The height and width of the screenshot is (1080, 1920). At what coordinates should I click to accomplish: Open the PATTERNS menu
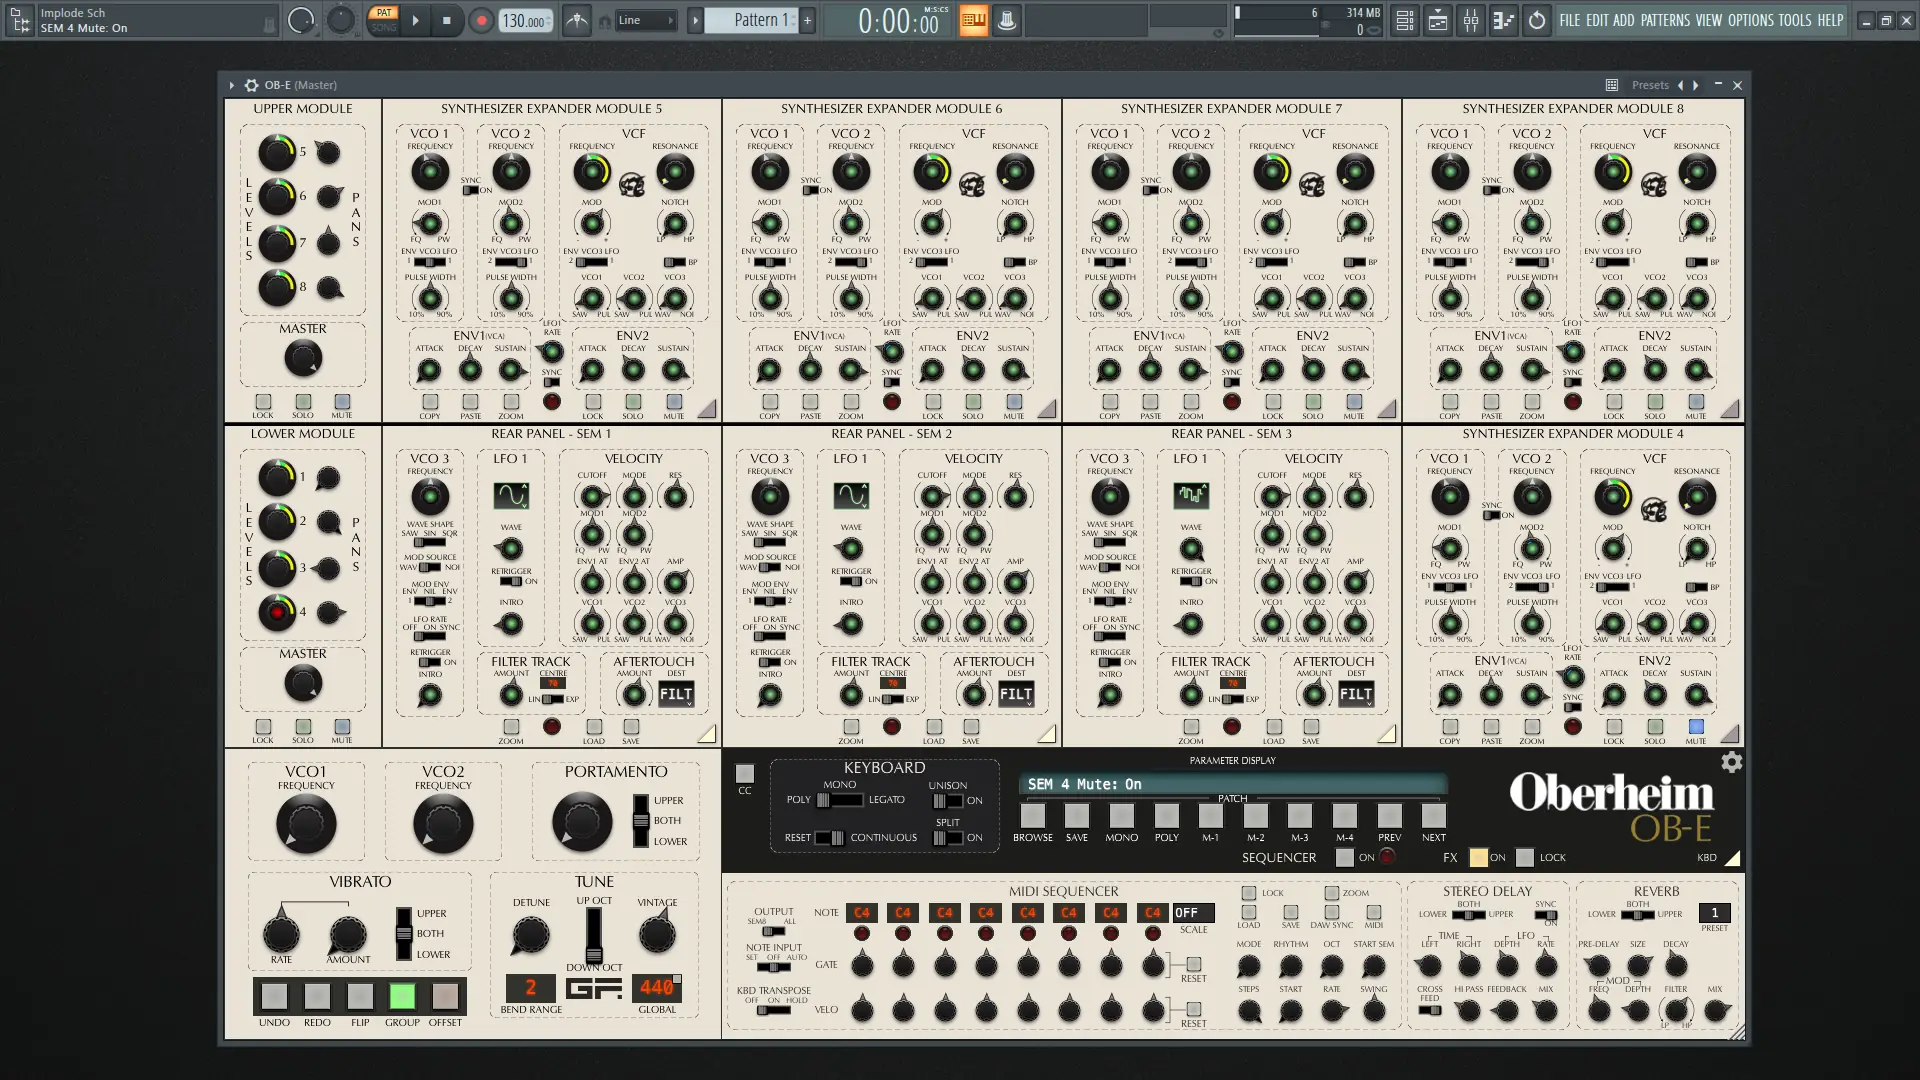click(1665, 20)
